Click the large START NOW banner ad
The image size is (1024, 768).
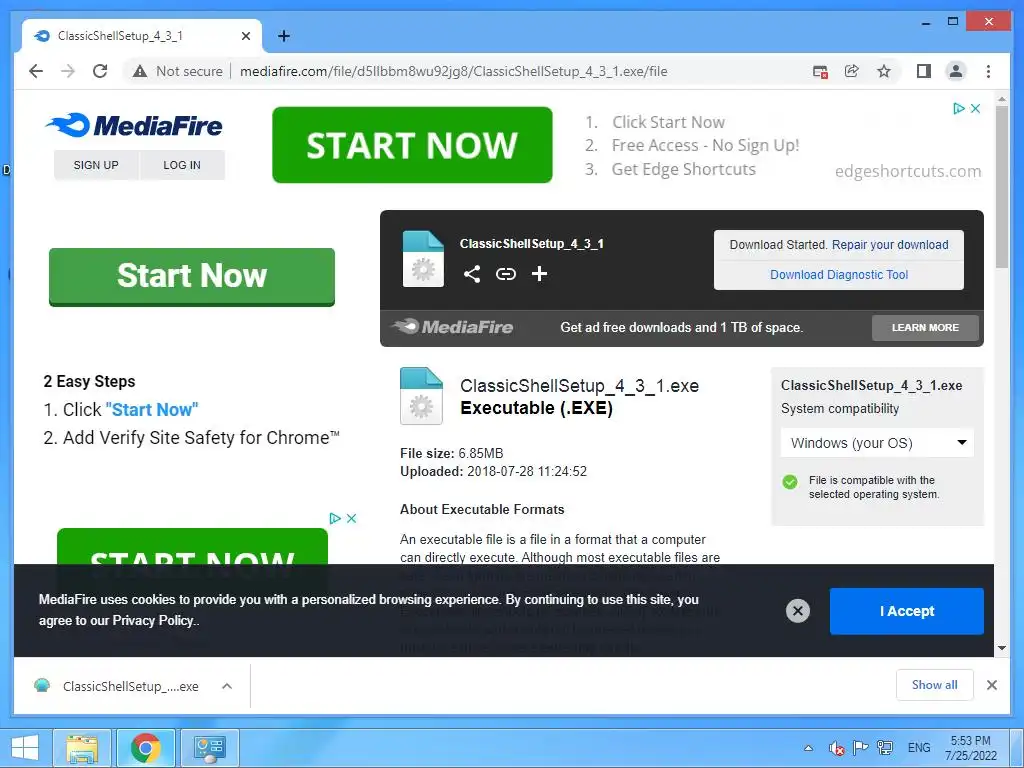click(412, 145)
